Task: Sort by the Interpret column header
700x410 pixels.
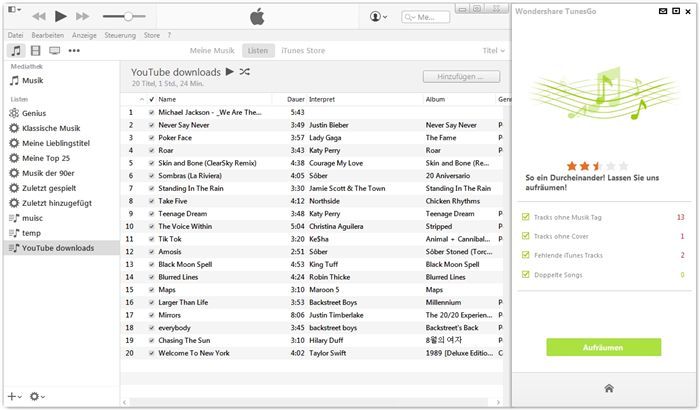Action: click(322, 99)
